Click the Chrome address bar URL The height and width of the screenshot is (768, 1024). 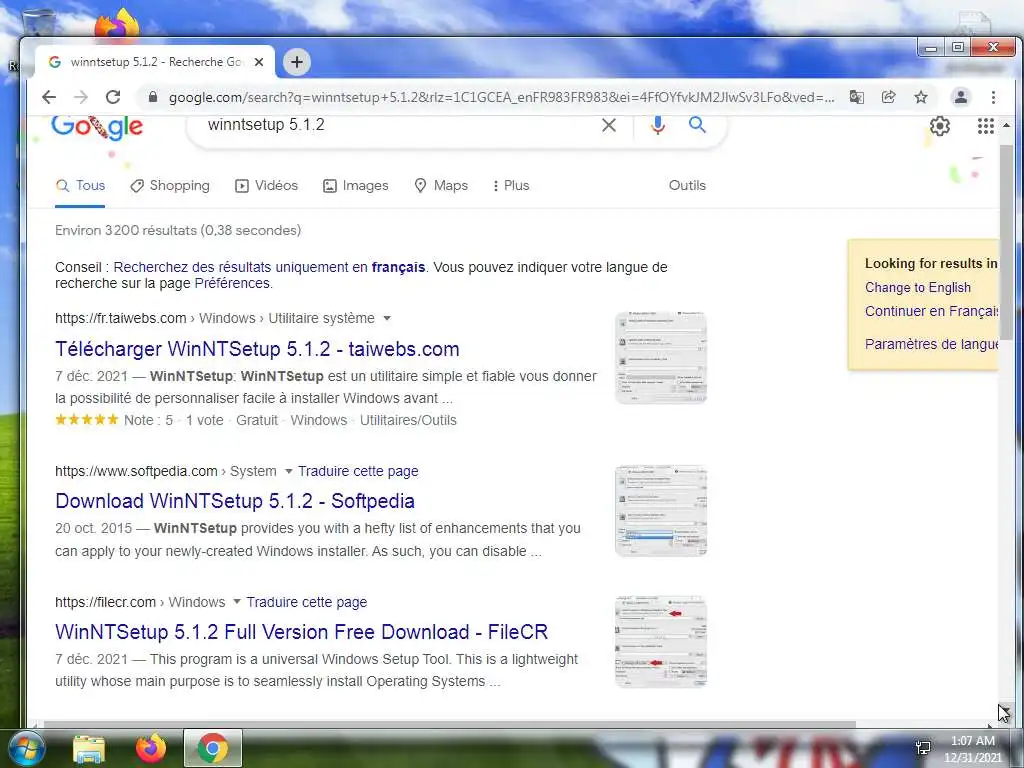(x=502, y=97)
